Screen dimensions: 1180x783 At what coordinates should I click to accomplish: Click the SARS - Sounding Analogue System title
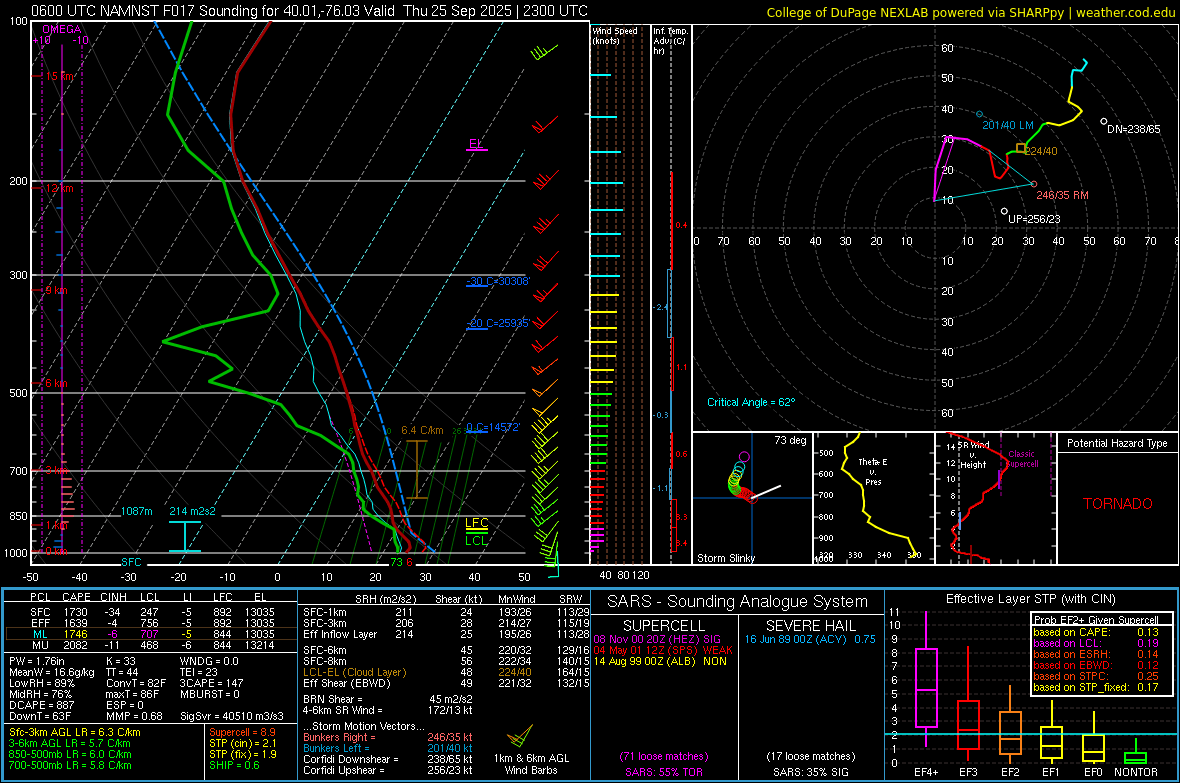point(738,602)
